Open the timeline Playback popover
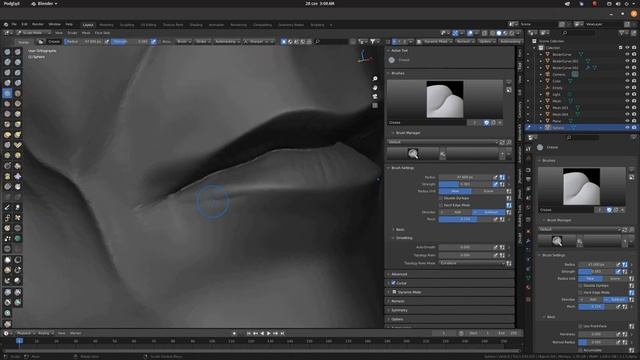Viewport: 640px width, 360px height. tap(25, 333)
